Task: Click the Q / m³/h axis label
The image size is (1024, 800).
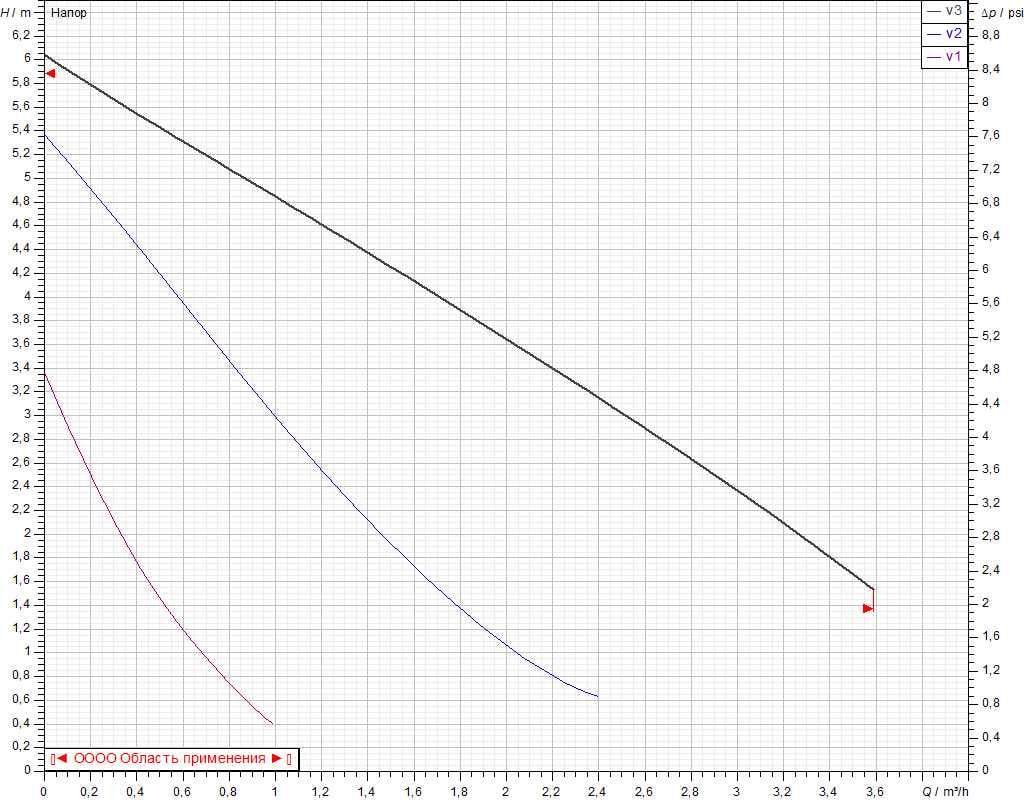Action: coord(947,790)
